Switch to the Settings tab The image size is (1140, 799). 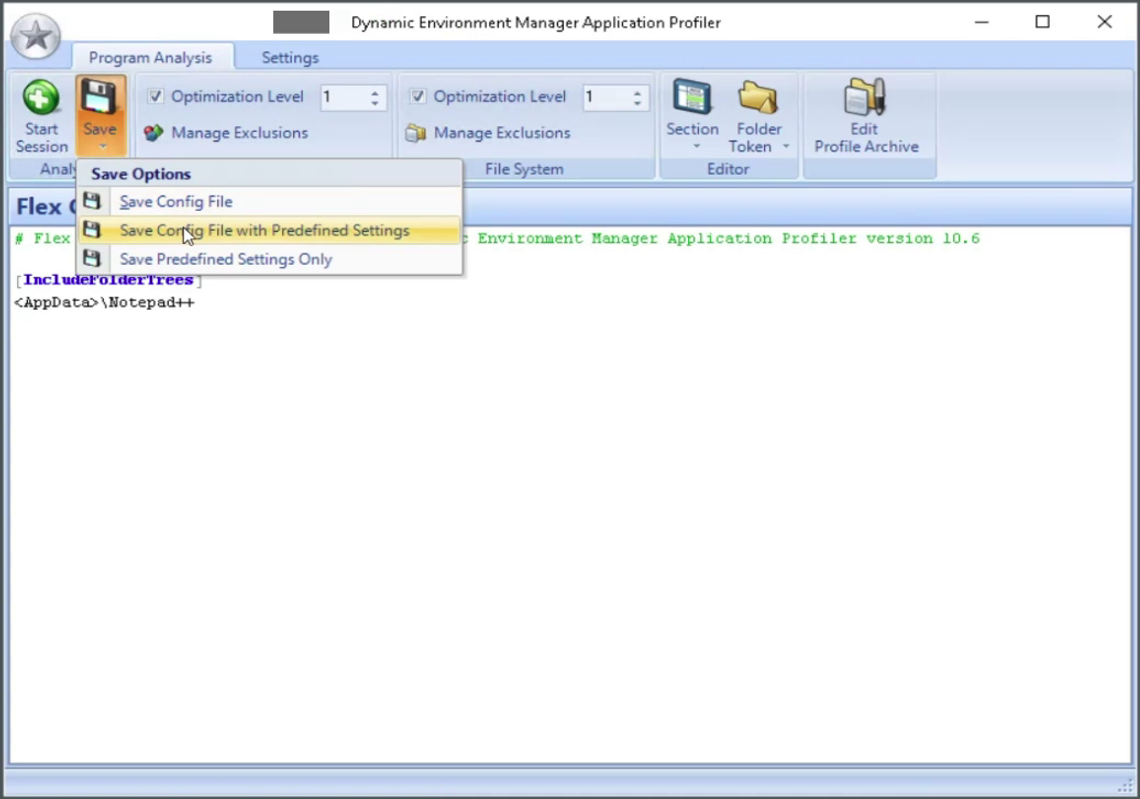[289, 57]
